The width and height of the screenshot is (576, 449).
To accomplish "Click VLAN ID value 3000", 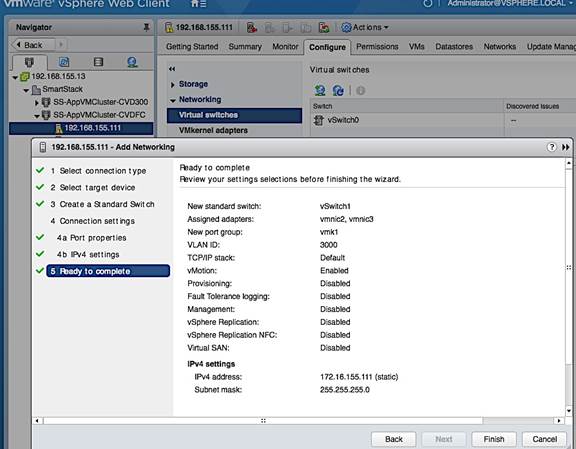I will pos(328,245).
